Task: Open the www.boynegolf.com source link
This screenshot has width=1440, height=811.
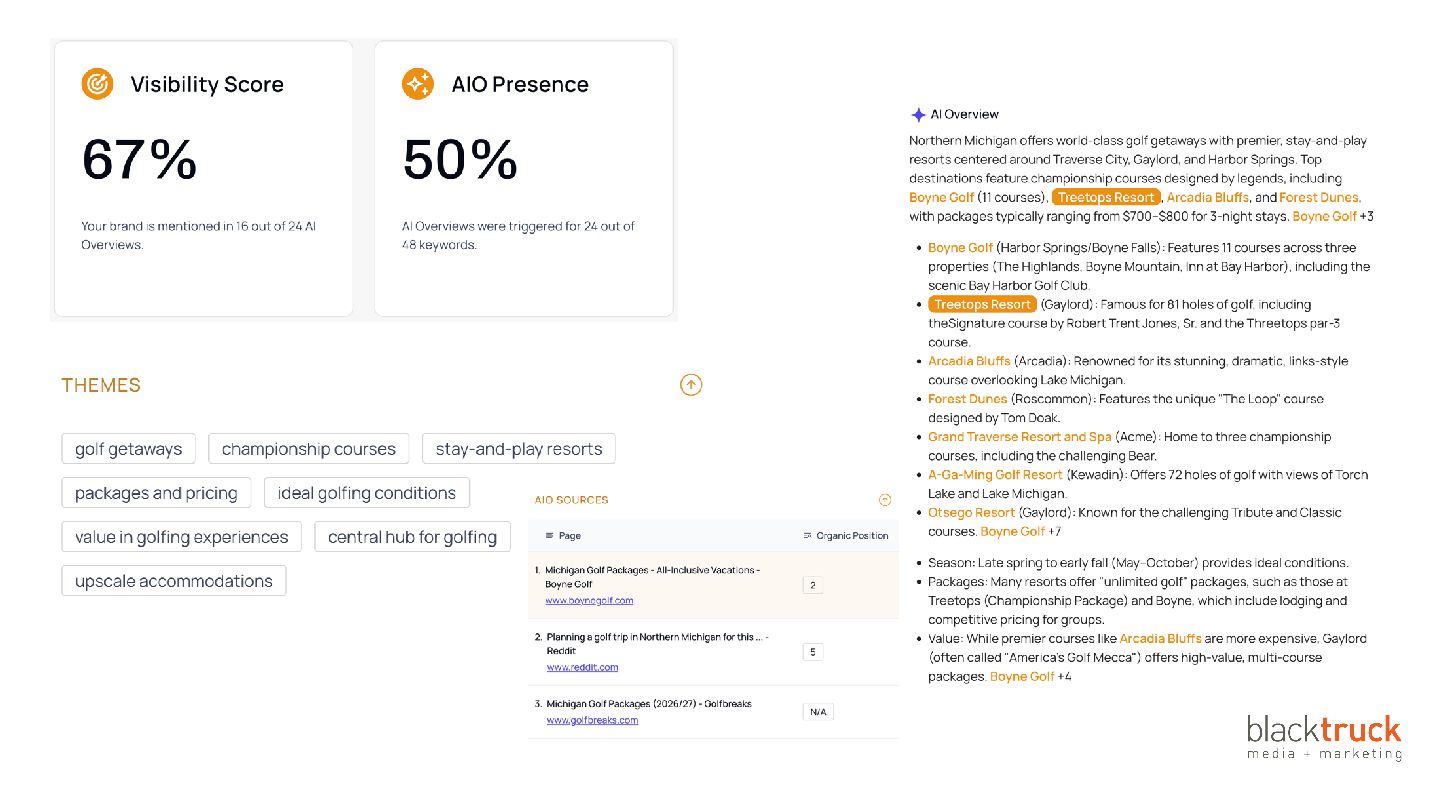Action: click(x=589, y=601)
